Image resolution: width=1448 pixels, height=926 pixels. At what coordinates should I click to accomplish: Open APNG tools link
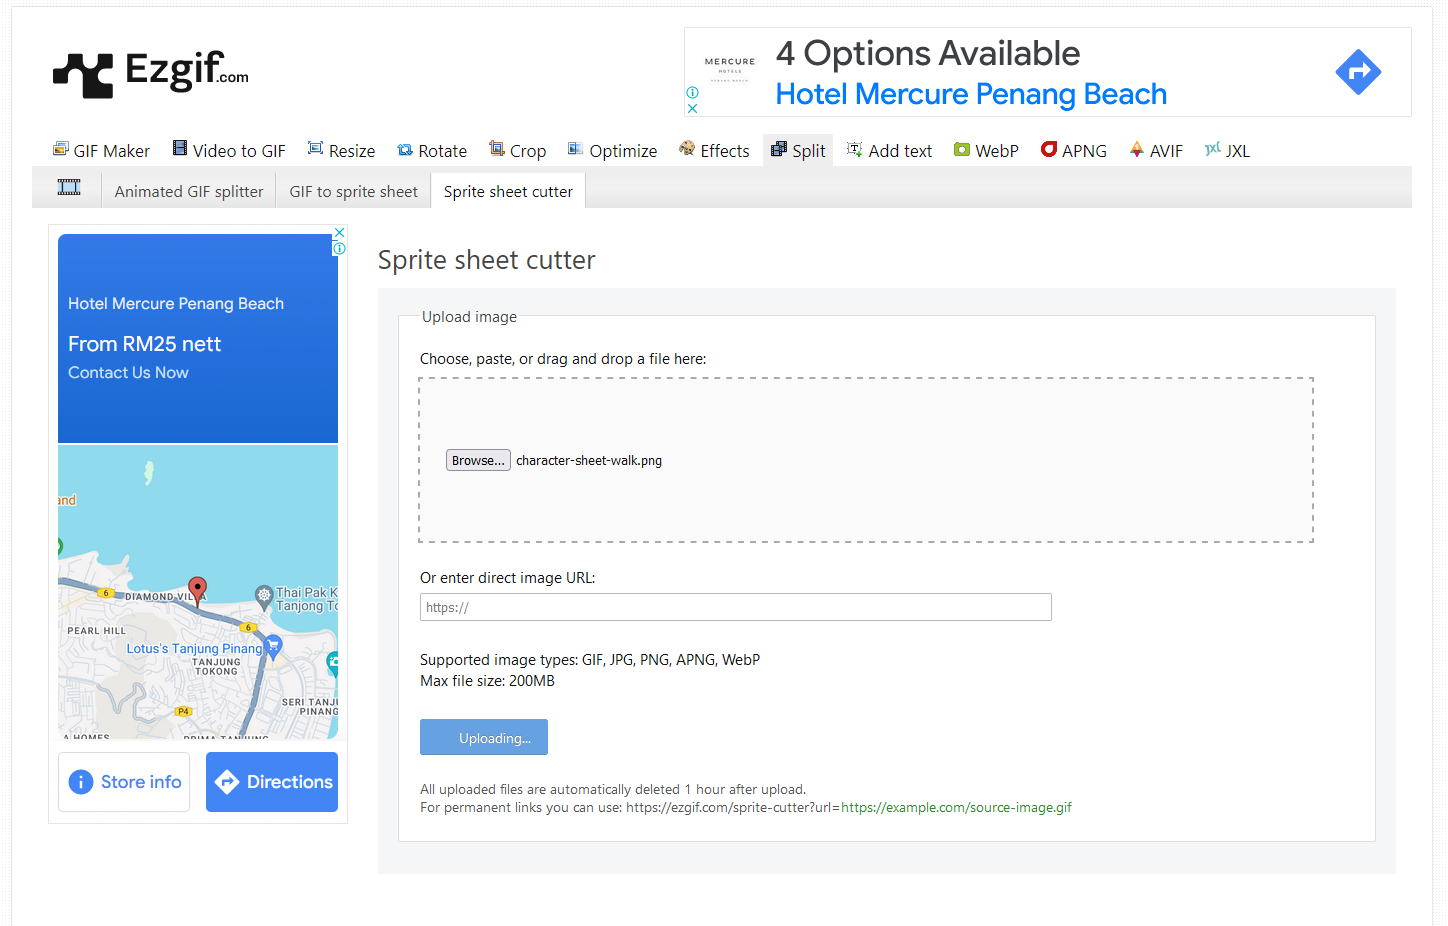click(x=1084, y=151)
